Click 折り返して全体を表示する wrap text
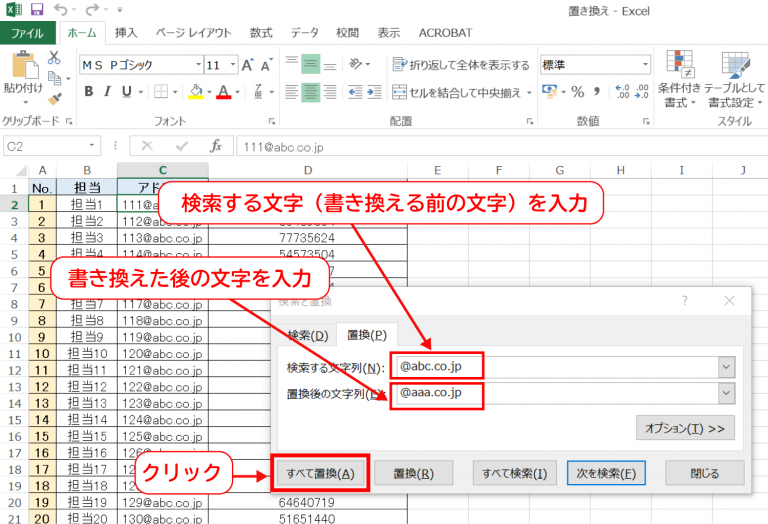768x524 pixels. [x=461, y=65]
